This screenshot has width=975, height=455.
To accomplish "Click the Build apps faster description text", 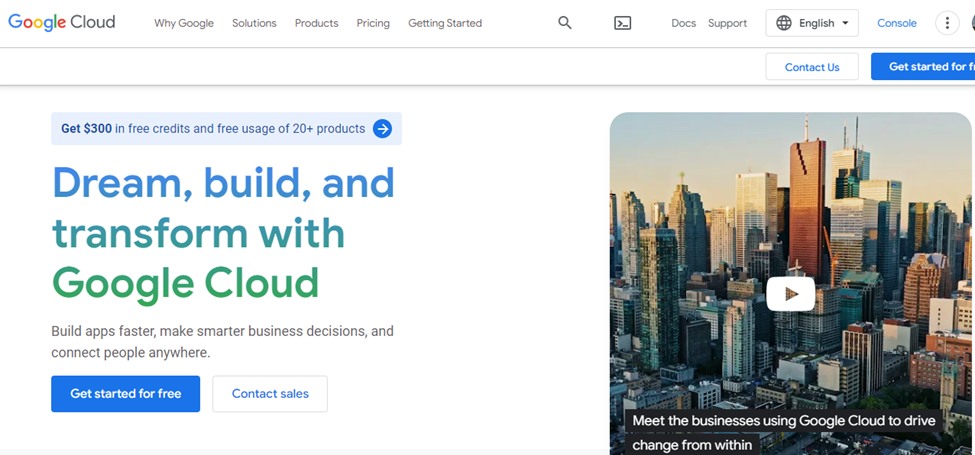I will [222, 342].
